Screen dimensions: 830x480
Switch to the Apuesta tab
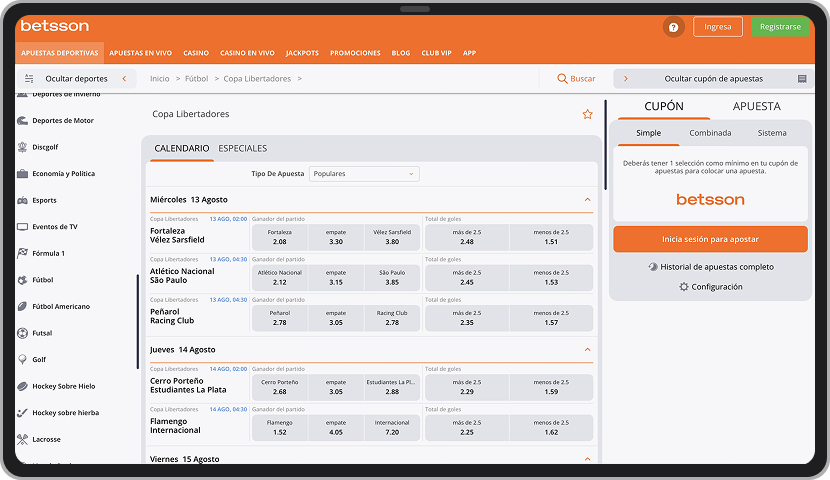point(756,106)
